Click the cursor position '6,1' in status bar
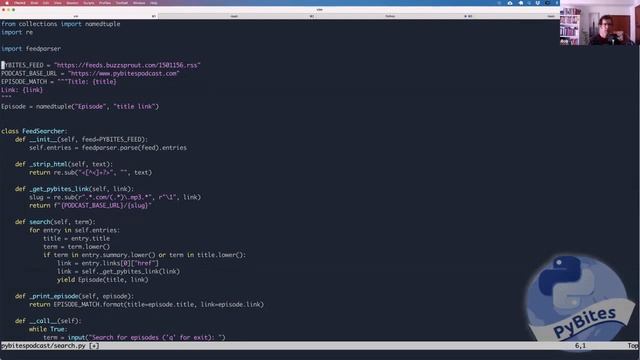640x360 pixels. tap(580, 346)
